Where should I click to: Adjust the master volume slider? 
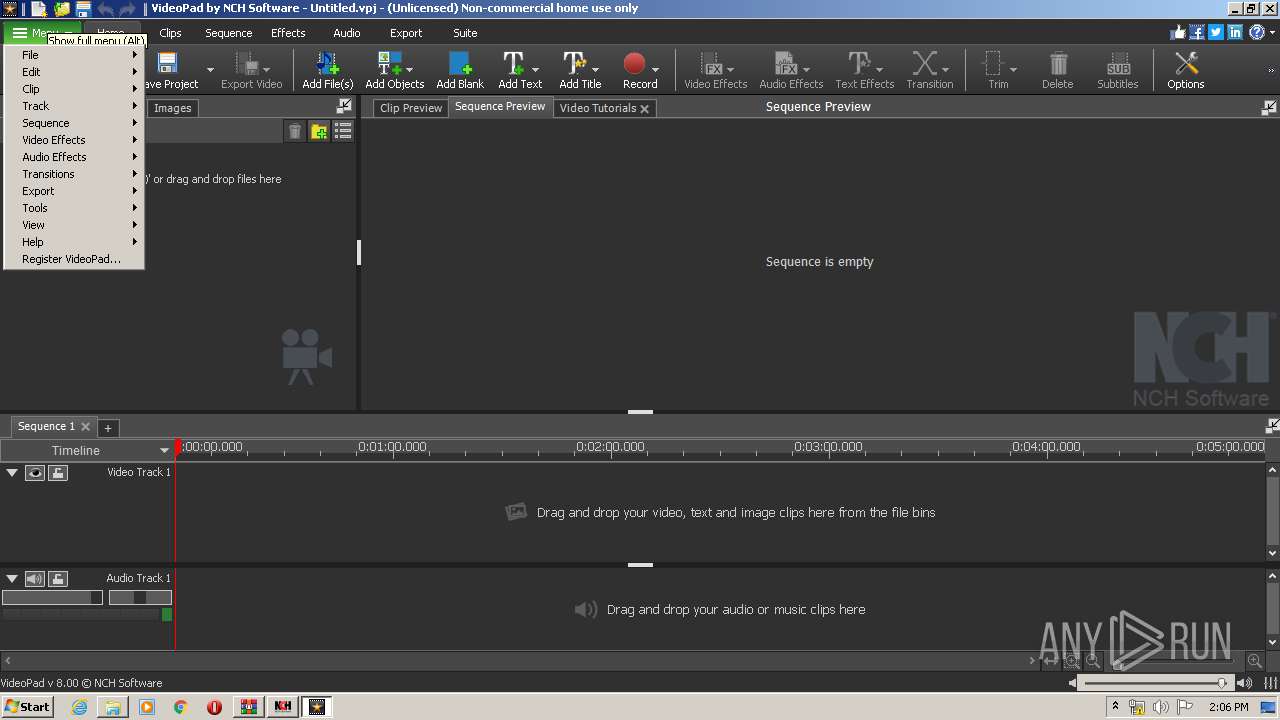[1157, 683]
